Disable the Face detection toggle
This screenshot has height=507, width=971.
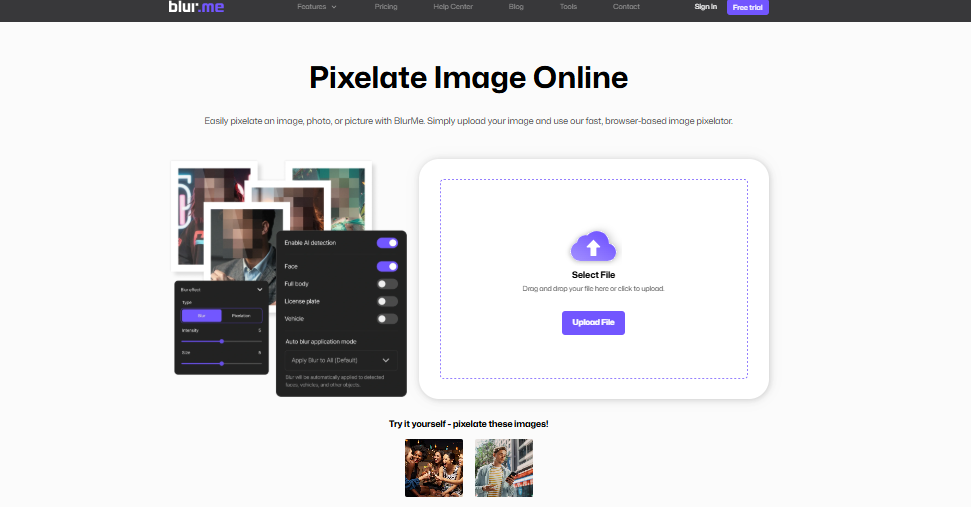(387, 267)
